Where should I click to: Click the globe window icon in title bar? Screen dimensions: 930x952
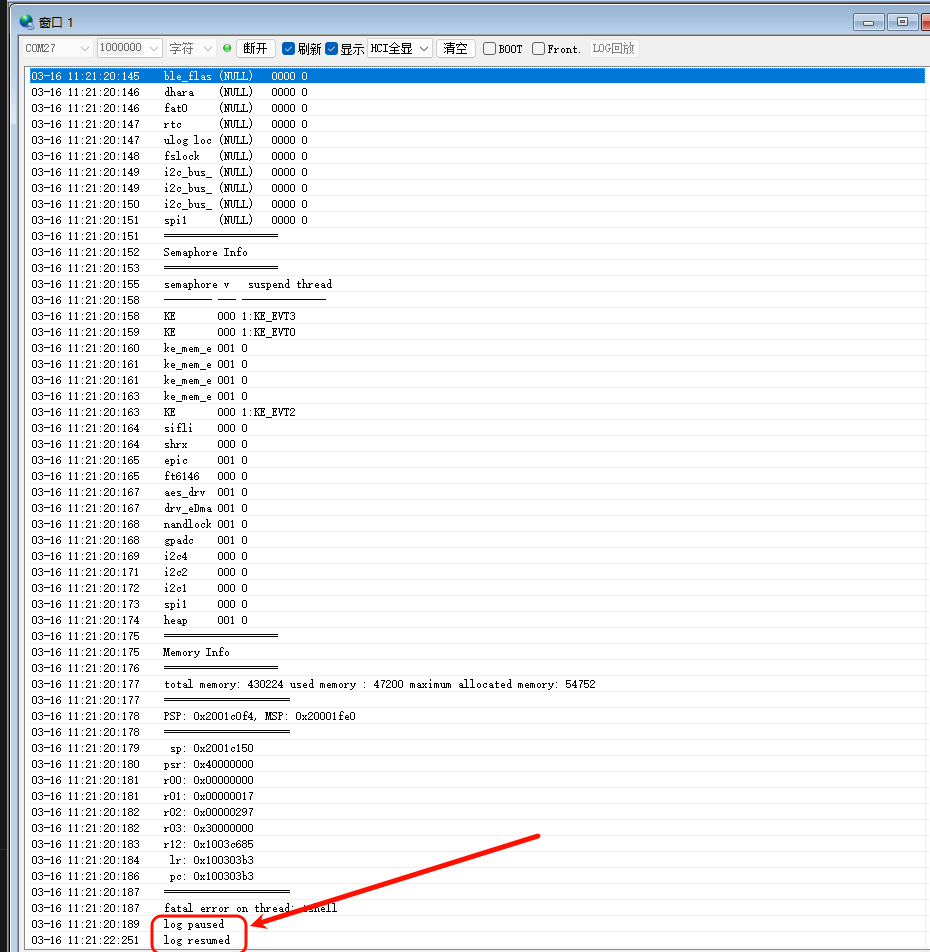coord(26,22)
